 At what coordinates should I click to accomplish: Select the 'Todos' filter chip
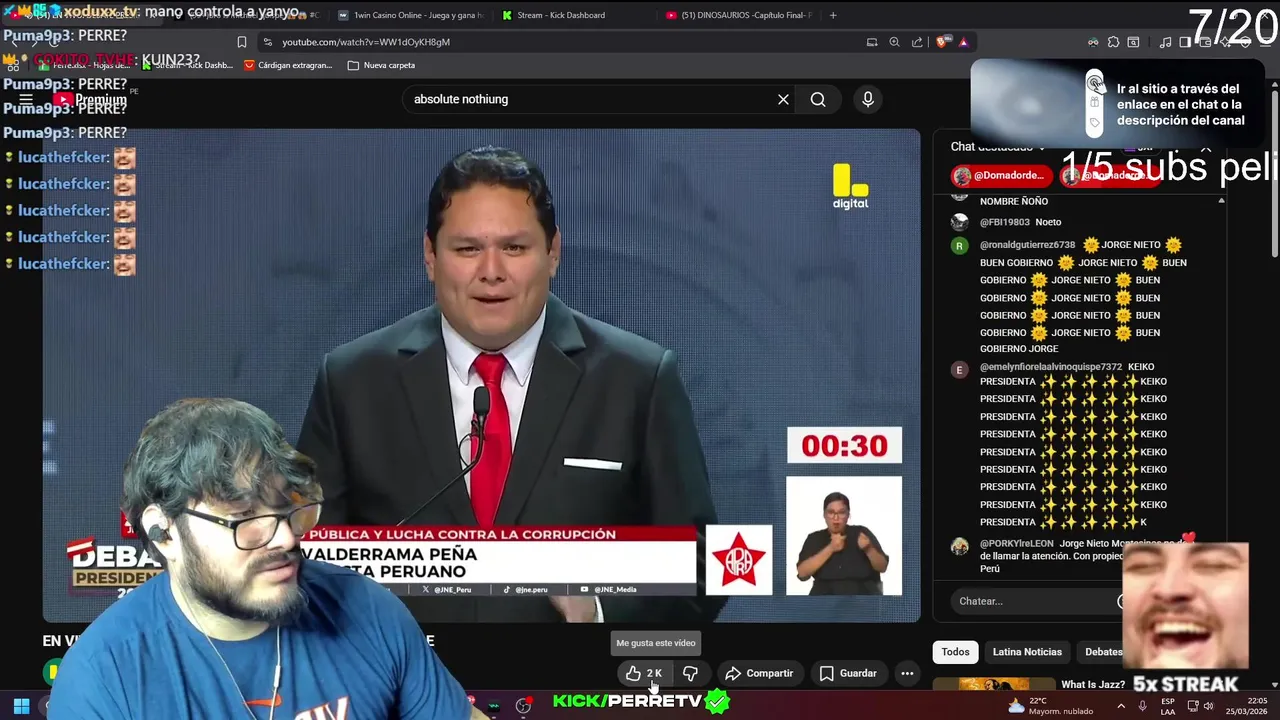pyautogui.click(x=955, y=652)
